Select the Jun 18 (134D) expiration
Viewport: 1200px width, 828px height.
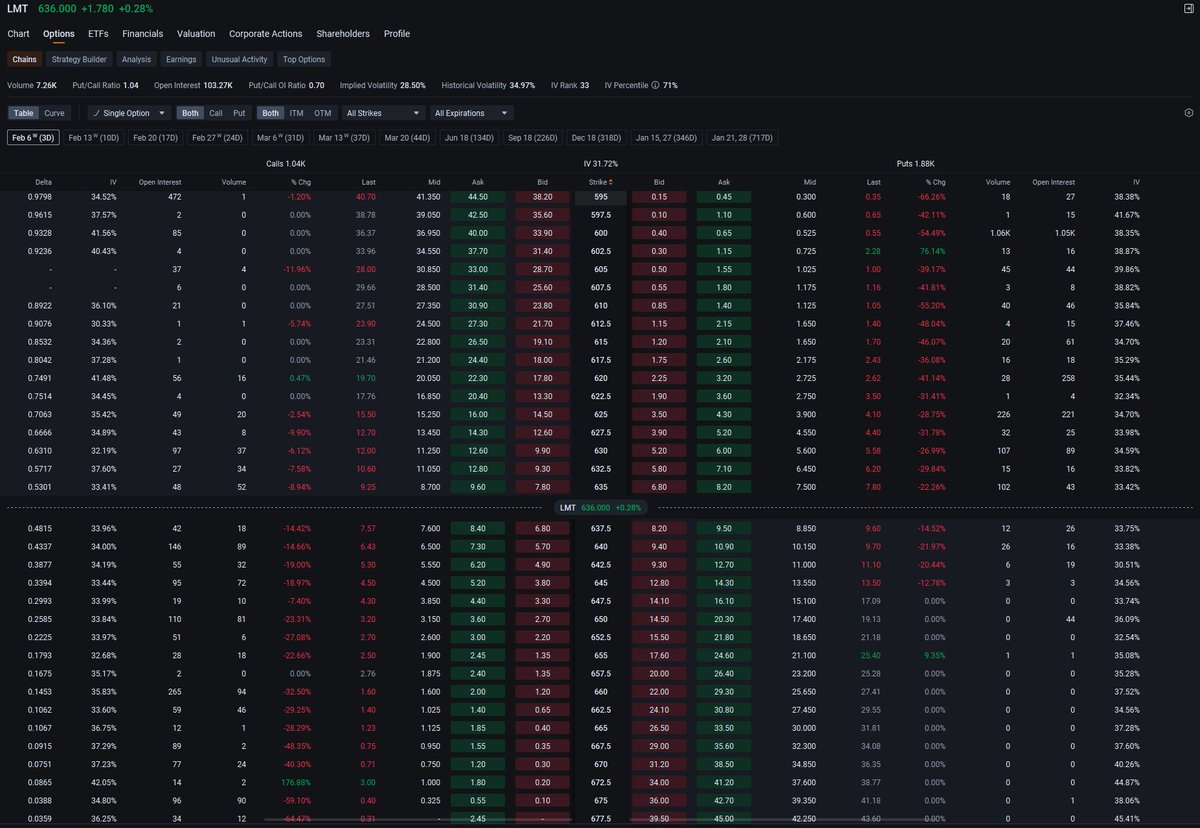pos(470,138)
